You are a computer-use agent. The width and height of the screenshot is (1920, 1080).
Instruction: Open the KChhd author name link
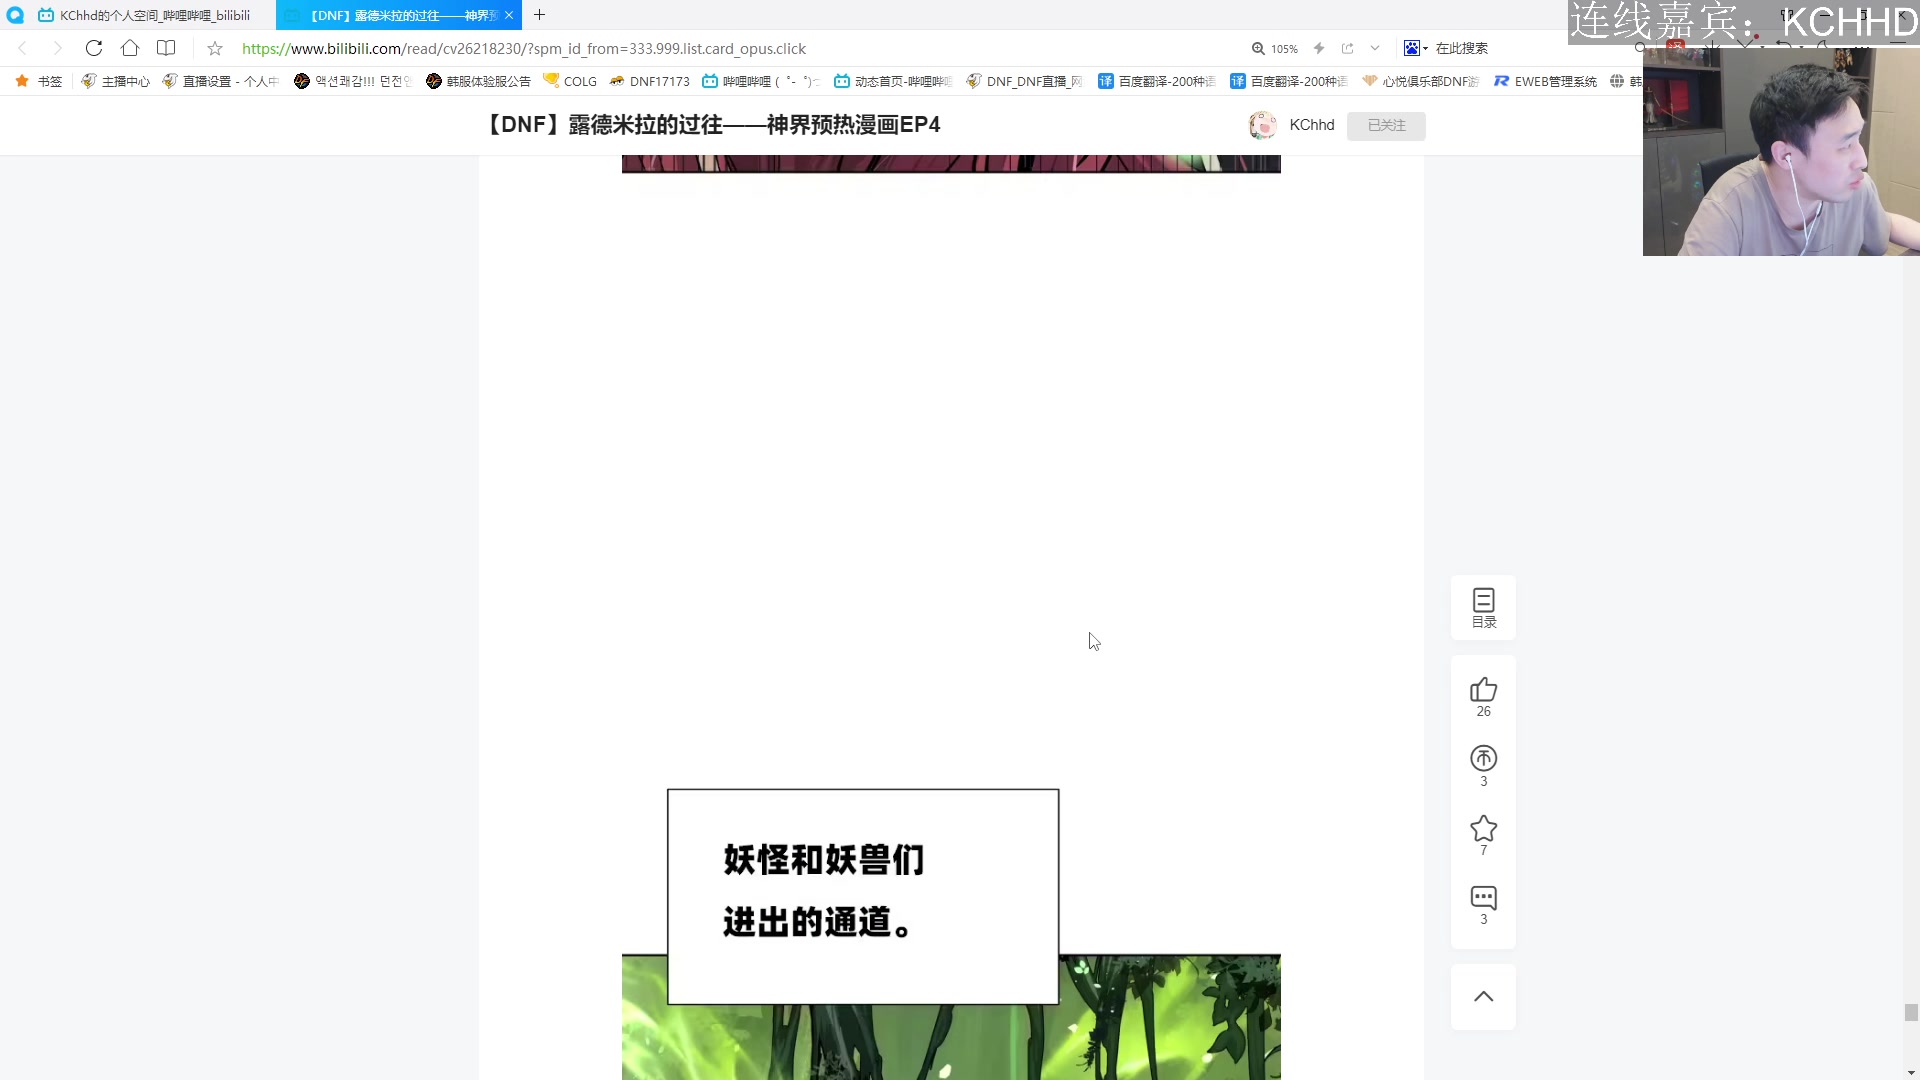point(1312,125)
